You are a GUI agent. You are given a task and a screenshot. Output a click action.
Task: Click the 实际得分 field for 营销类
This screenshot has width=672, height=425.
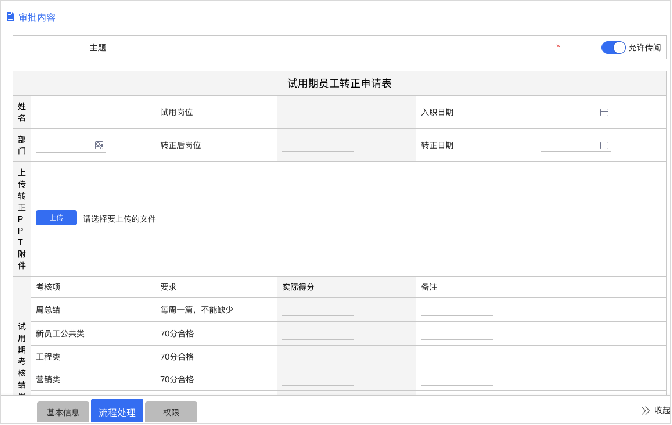click(x=318, y=380)
